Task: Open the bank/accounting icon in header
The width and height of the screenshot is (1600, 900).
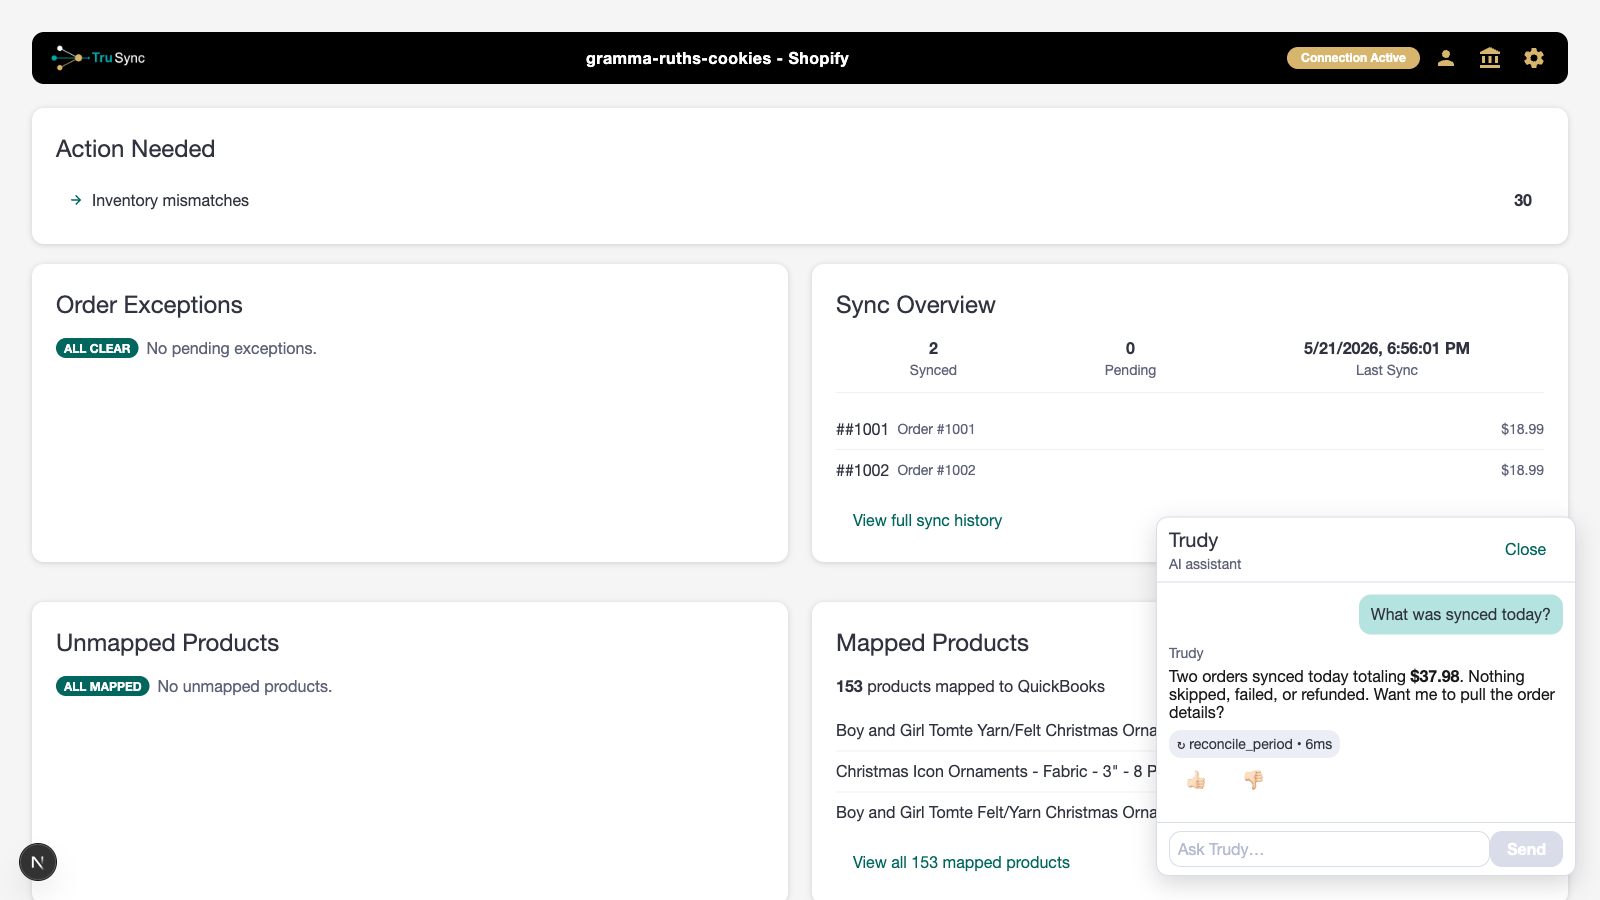Action: 1490,58
